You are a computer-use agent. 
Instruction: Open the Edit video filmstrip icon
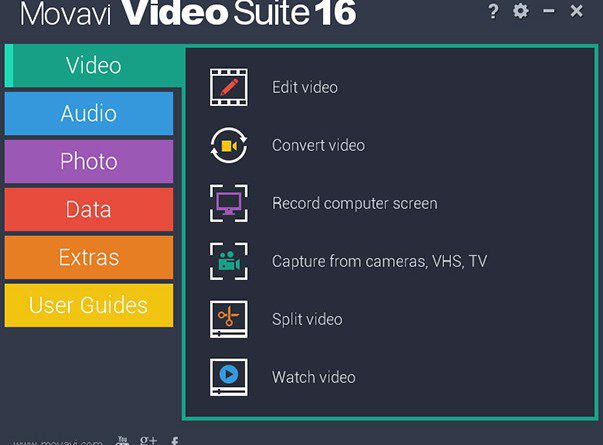click(229, 87)
